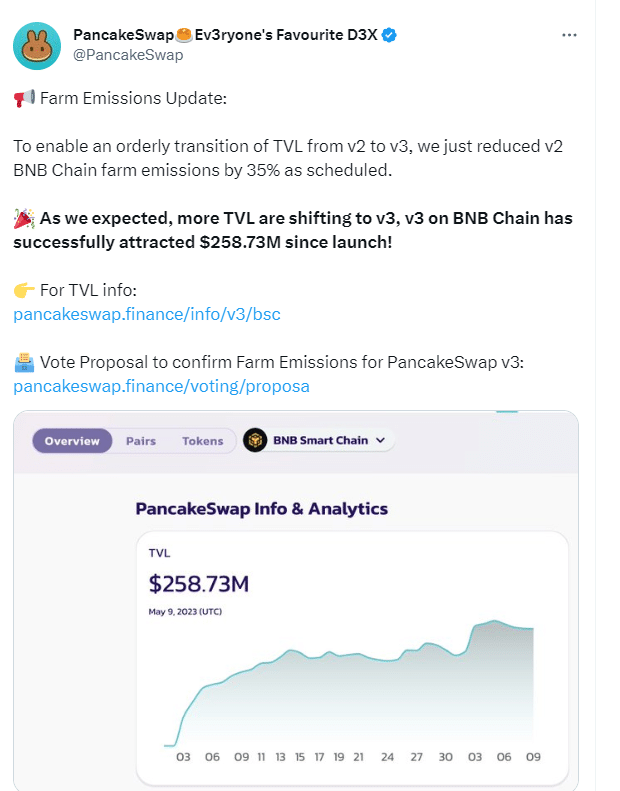Click the TVL chart peak near 06
The image size is (620, 791).
coord(494,621)
